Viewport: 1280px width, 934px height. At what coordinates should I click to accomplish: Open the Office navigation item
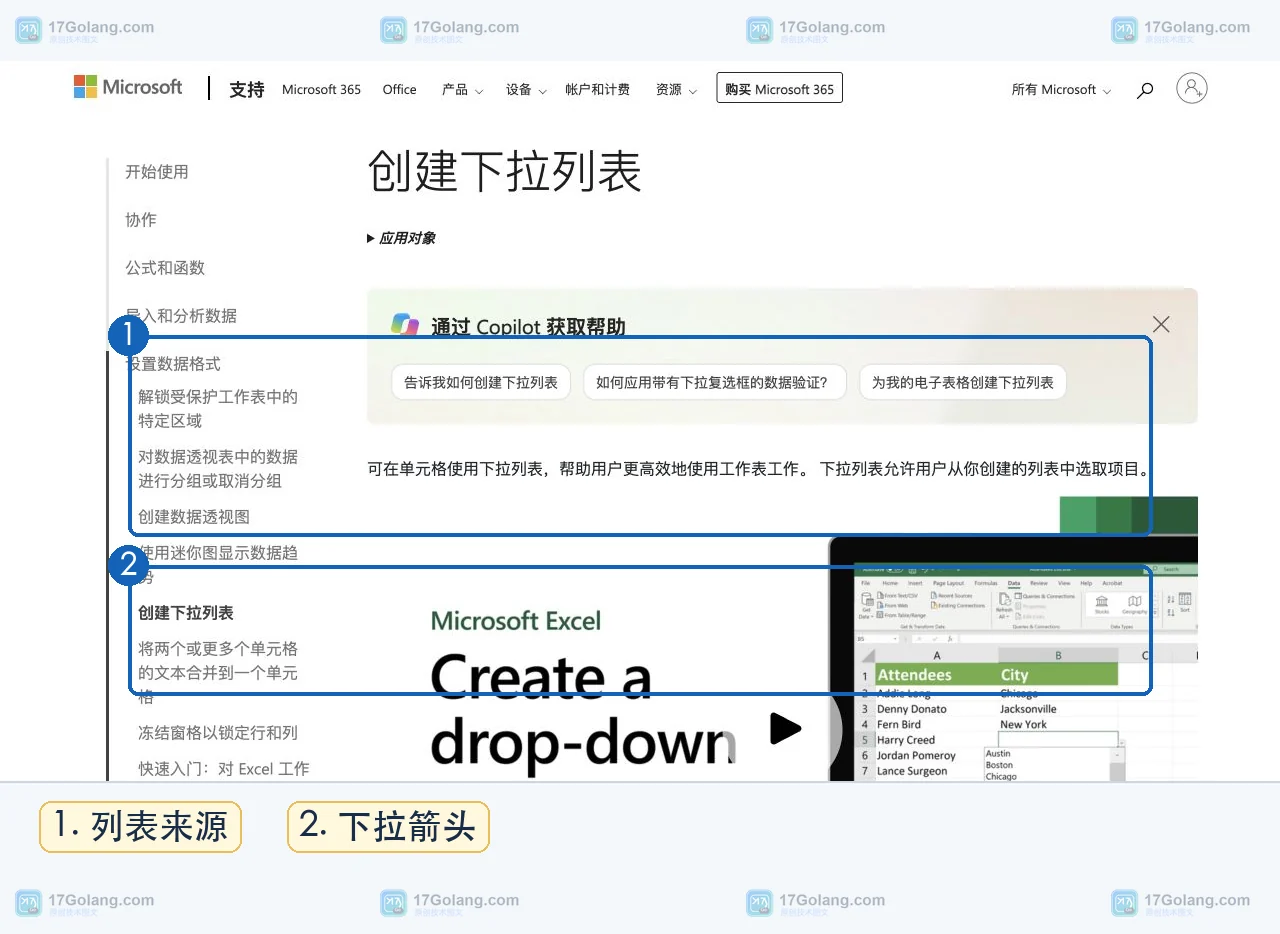399,89
